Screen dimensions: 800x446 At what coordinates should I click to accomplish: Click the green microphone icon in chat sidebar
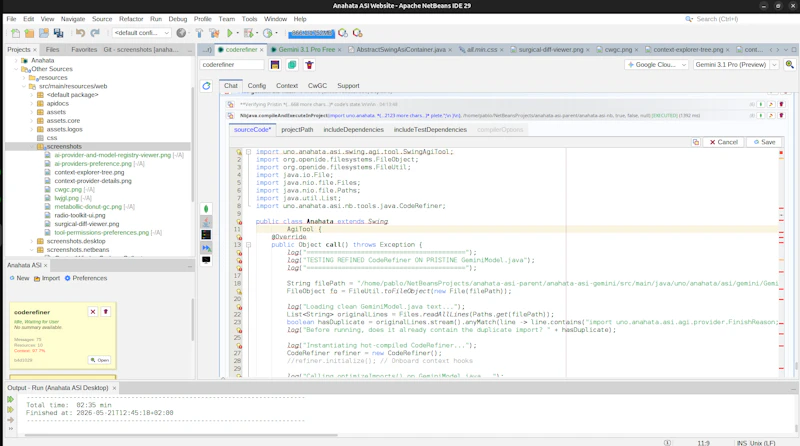coord(206,209)
